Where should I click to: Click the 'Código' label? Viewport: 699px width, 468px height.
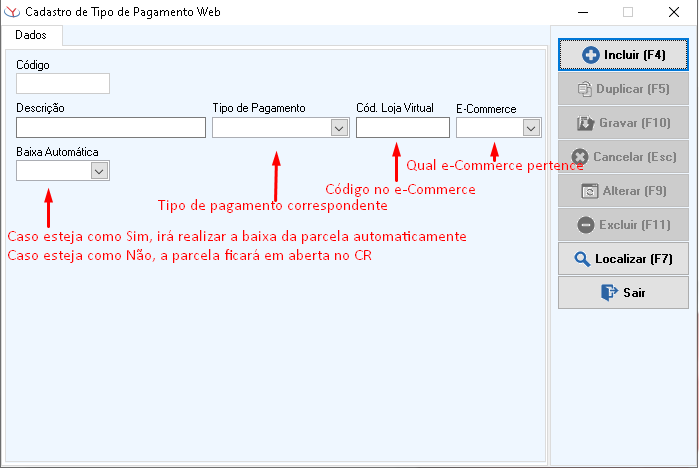click(33, 65)
